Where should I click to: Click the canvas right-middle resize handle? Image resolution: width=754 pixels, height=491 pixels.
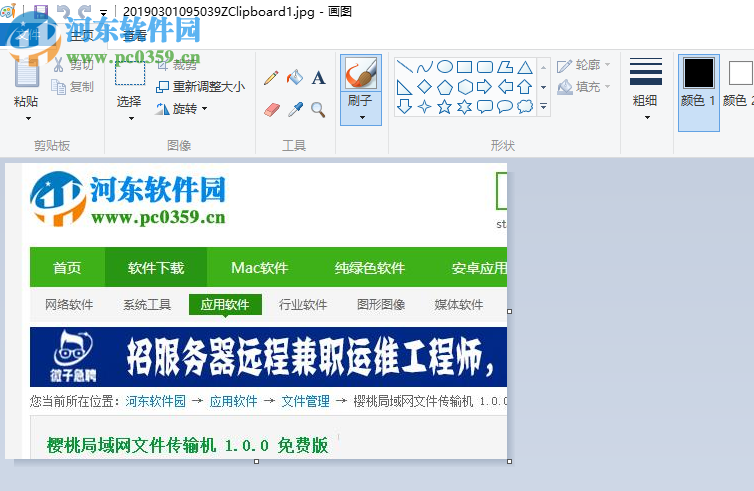(x=510, y=312)
